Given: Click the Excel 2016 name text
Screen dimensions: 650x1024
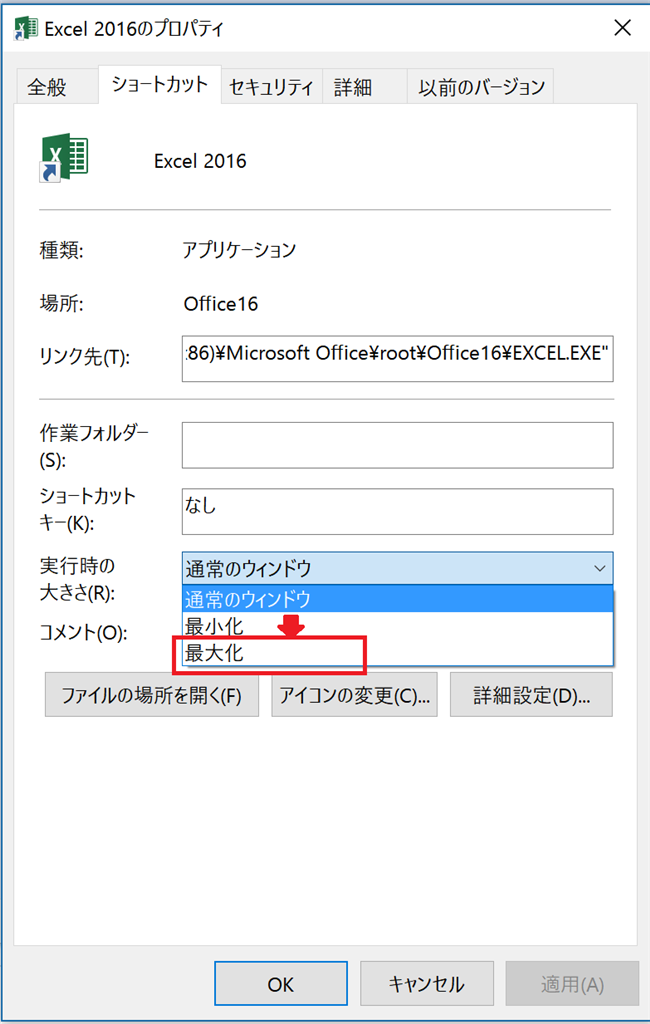Looking at the screenshot, I should pos(200,161).
